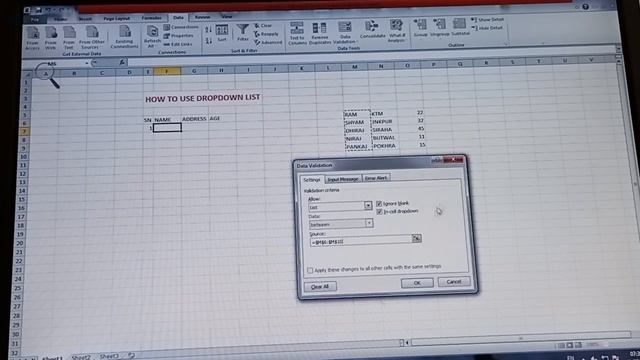The height and width of the screenshot is (360, 640).
Task: Switch to the Formulas ribbon tab
Action: coord(151,18)
